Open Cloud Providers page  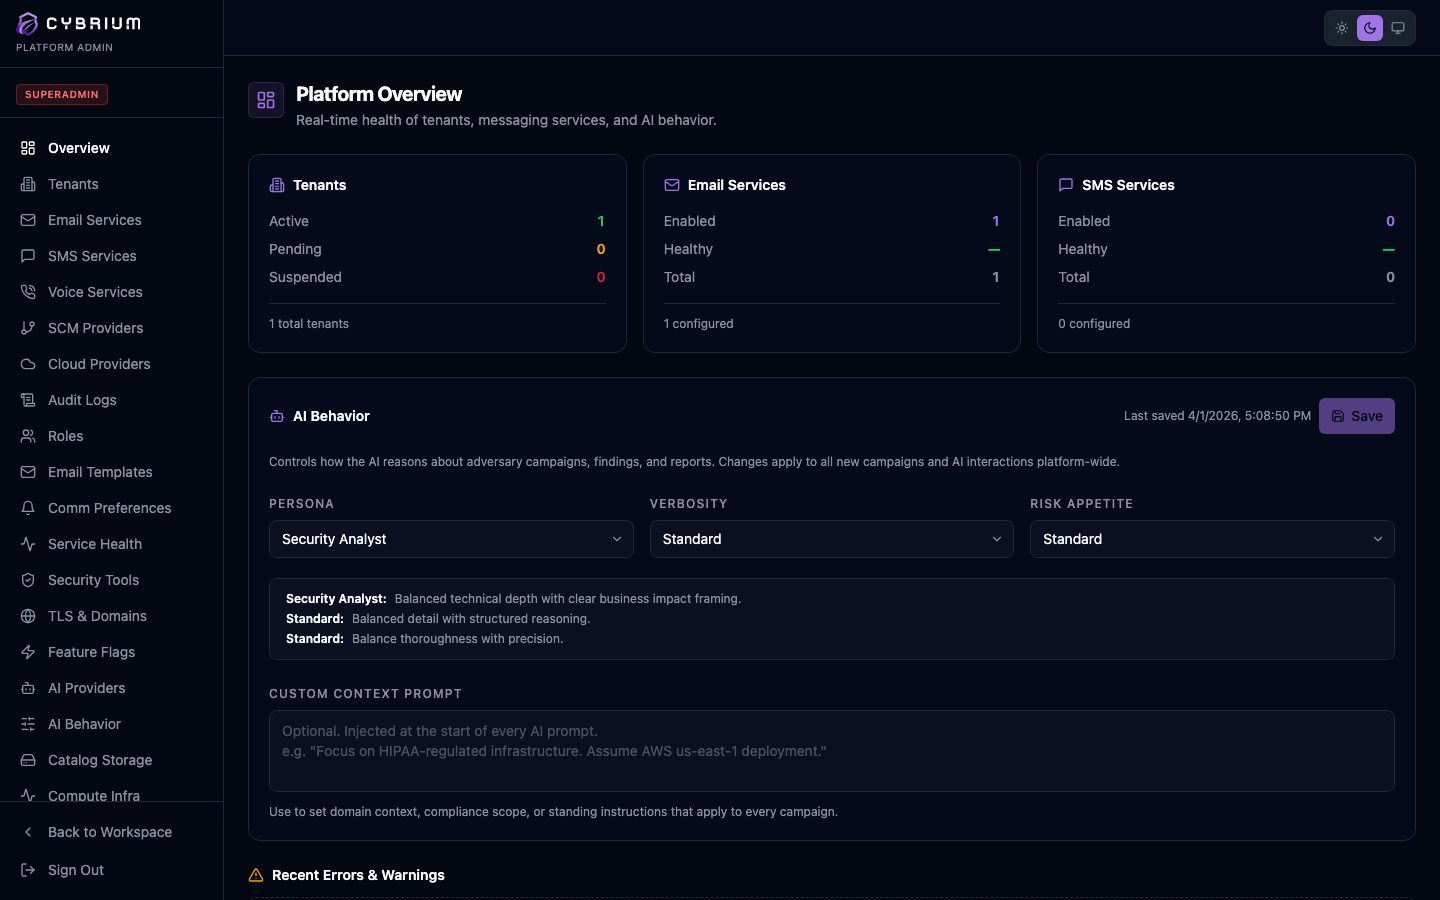(111, 364)
